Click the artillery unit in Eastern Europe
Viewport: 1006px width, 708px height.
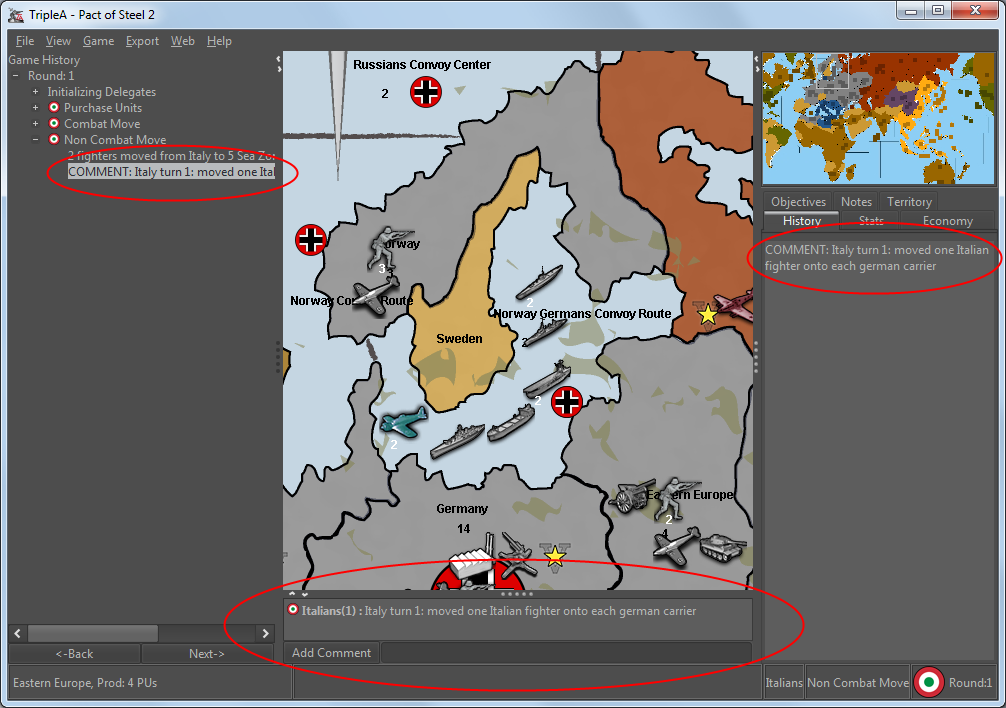pos(632,496)
